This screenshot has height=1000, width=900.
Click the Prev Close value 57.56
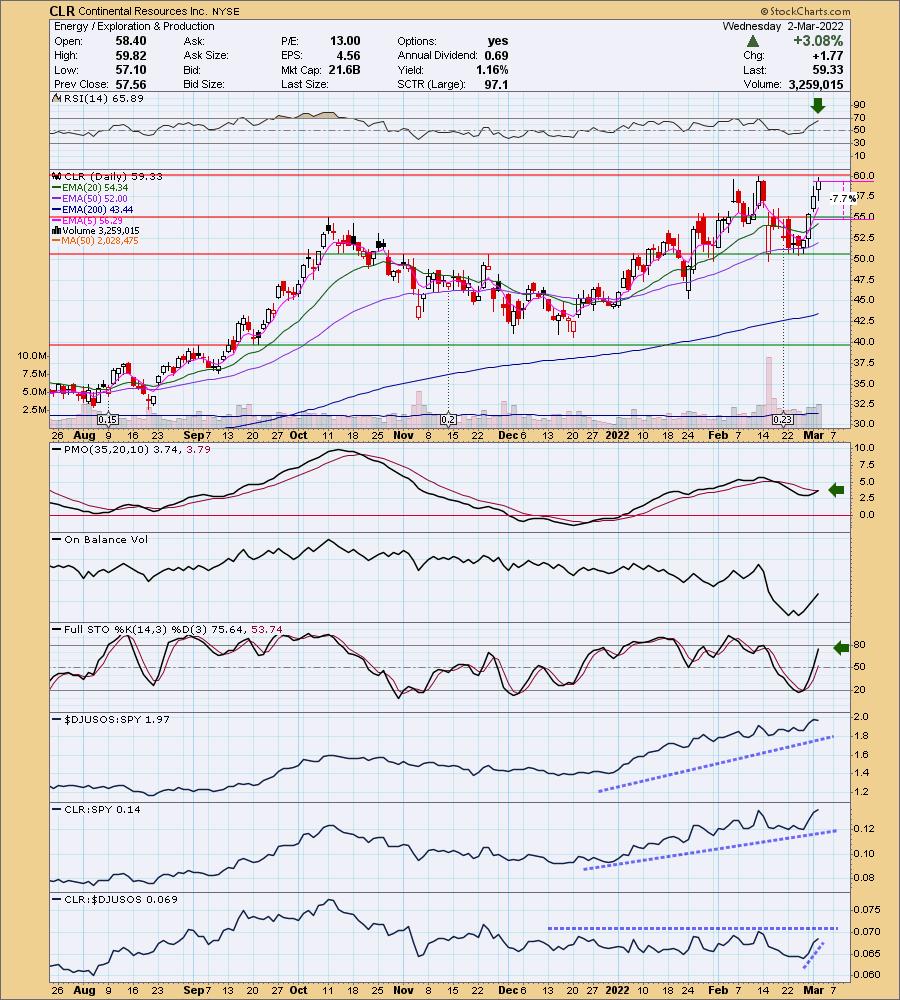coord(131,84)
